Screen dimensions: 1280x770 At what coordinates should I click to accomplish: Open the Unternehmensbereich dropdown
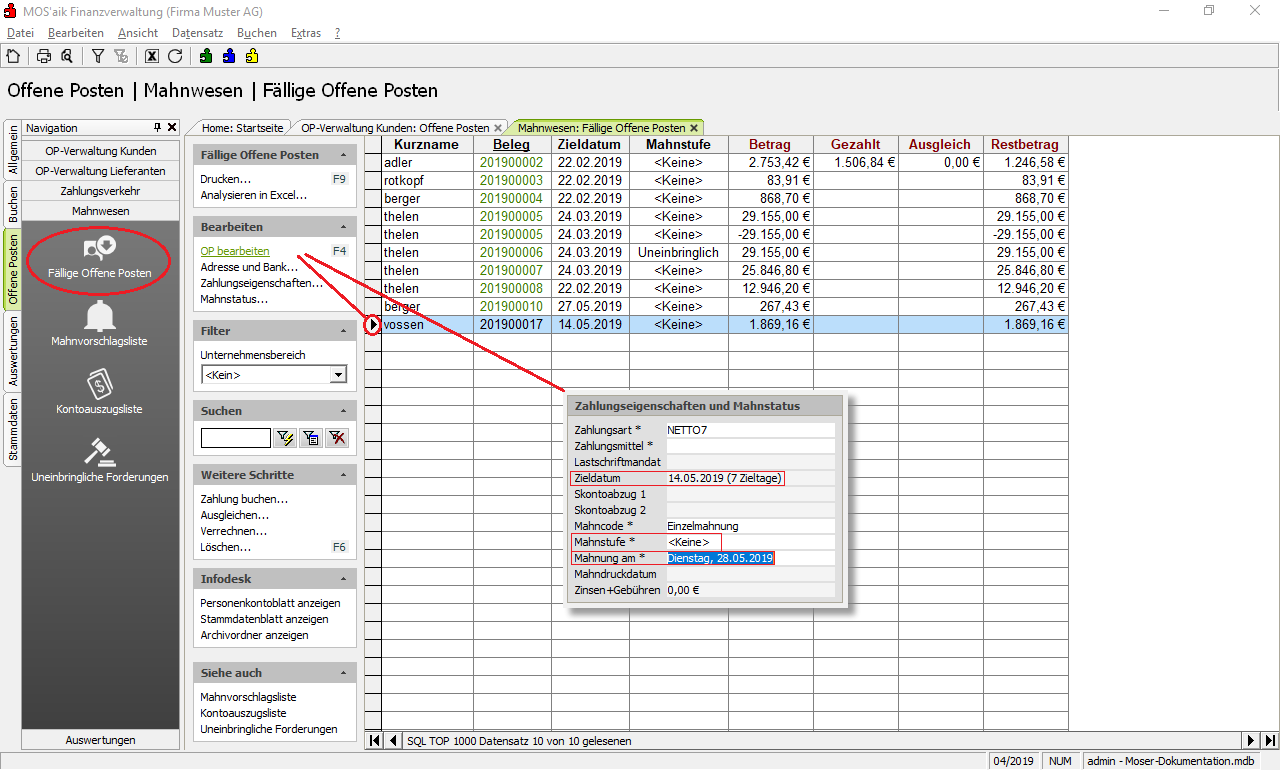pos(338,375)
